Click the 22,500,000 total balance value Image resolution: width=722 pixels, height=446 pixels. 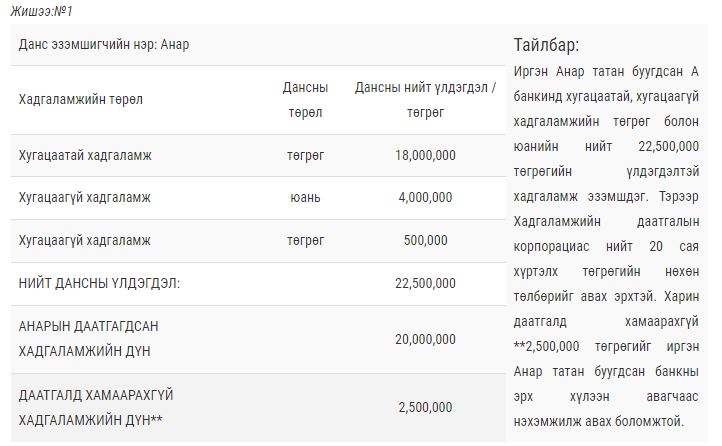click(426, 284)
